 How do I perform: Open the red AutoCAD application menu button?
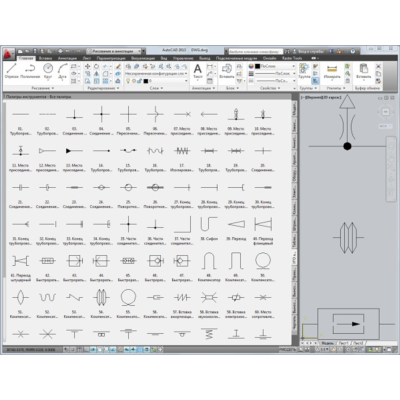[x=8, y=53]
